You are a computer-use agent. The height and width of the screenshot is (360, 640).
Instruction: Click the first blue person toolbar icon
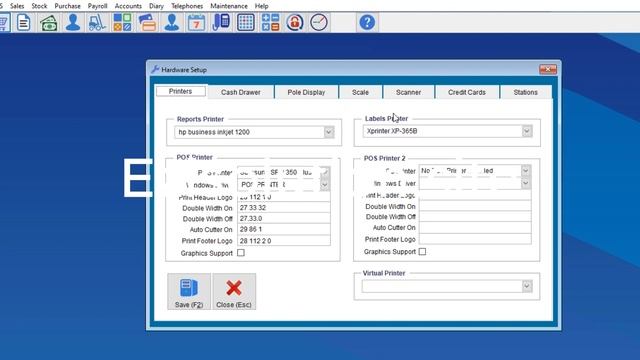coord(73,22)
